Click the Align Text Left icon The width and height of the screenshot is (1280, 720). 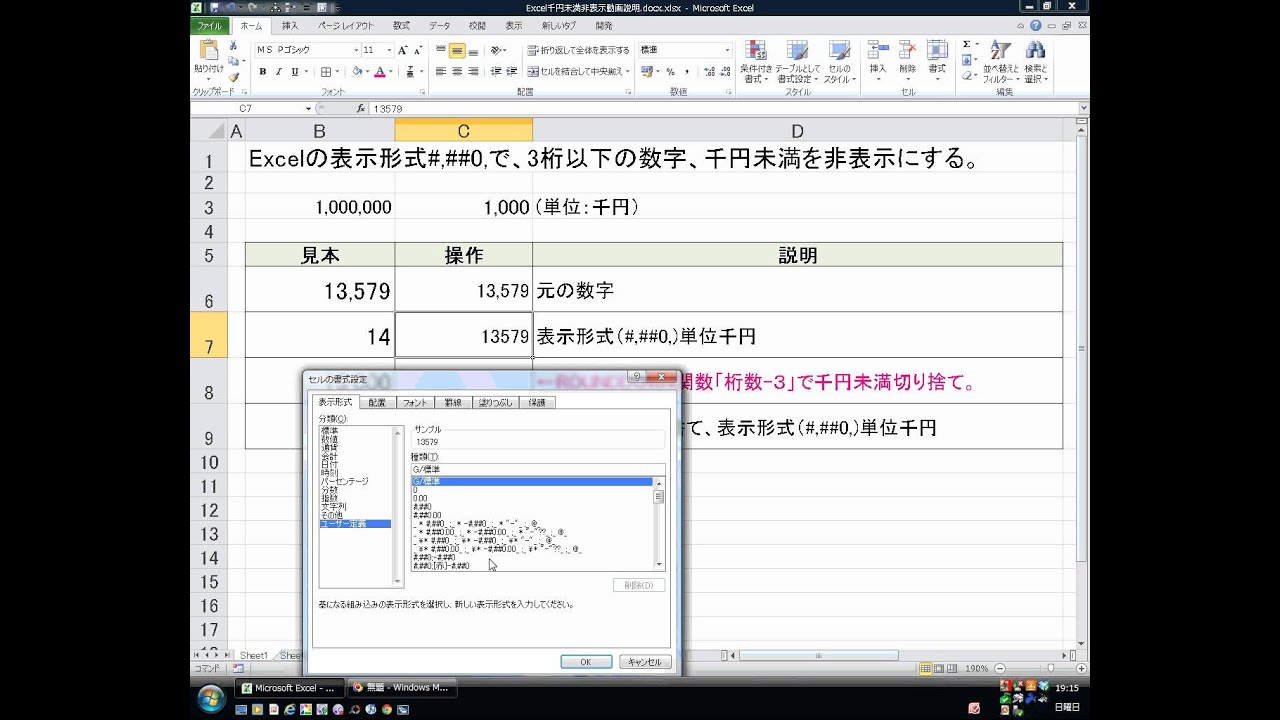440,72
